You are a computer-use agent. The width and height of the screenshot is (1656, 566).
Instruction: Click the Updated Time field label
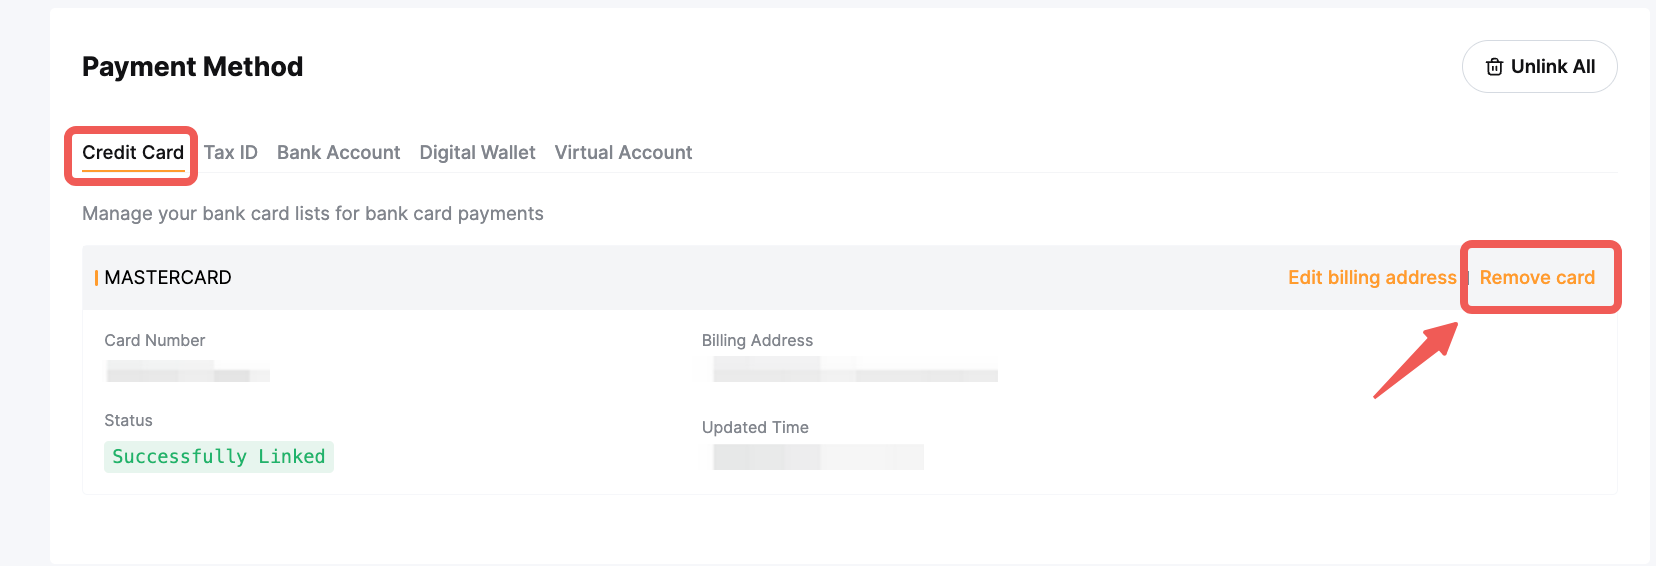755,428
